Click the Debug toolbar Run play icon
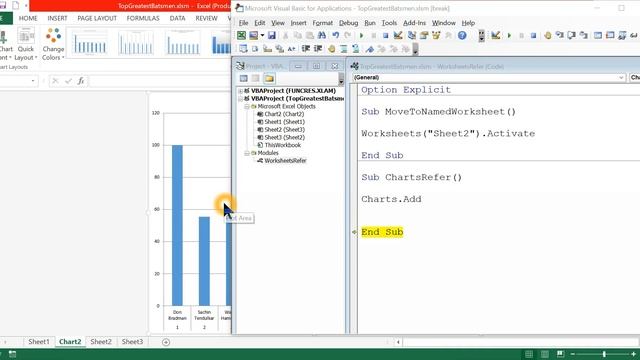This screenshot has height=360, width=640. [509, 36]
